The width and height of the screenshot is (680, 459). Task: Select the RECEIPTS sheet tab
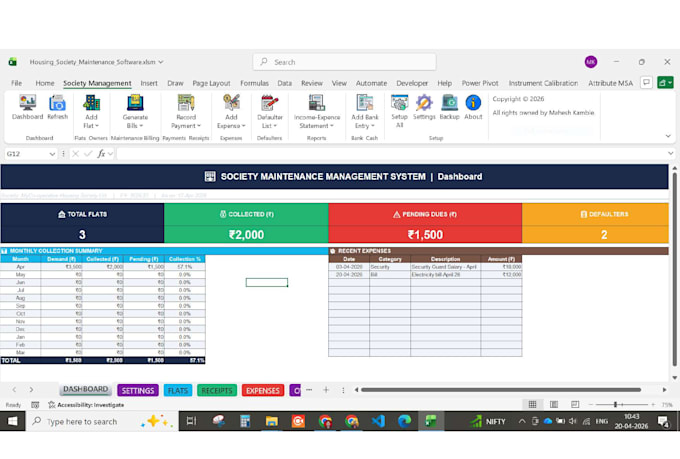(x=217, y=390)
